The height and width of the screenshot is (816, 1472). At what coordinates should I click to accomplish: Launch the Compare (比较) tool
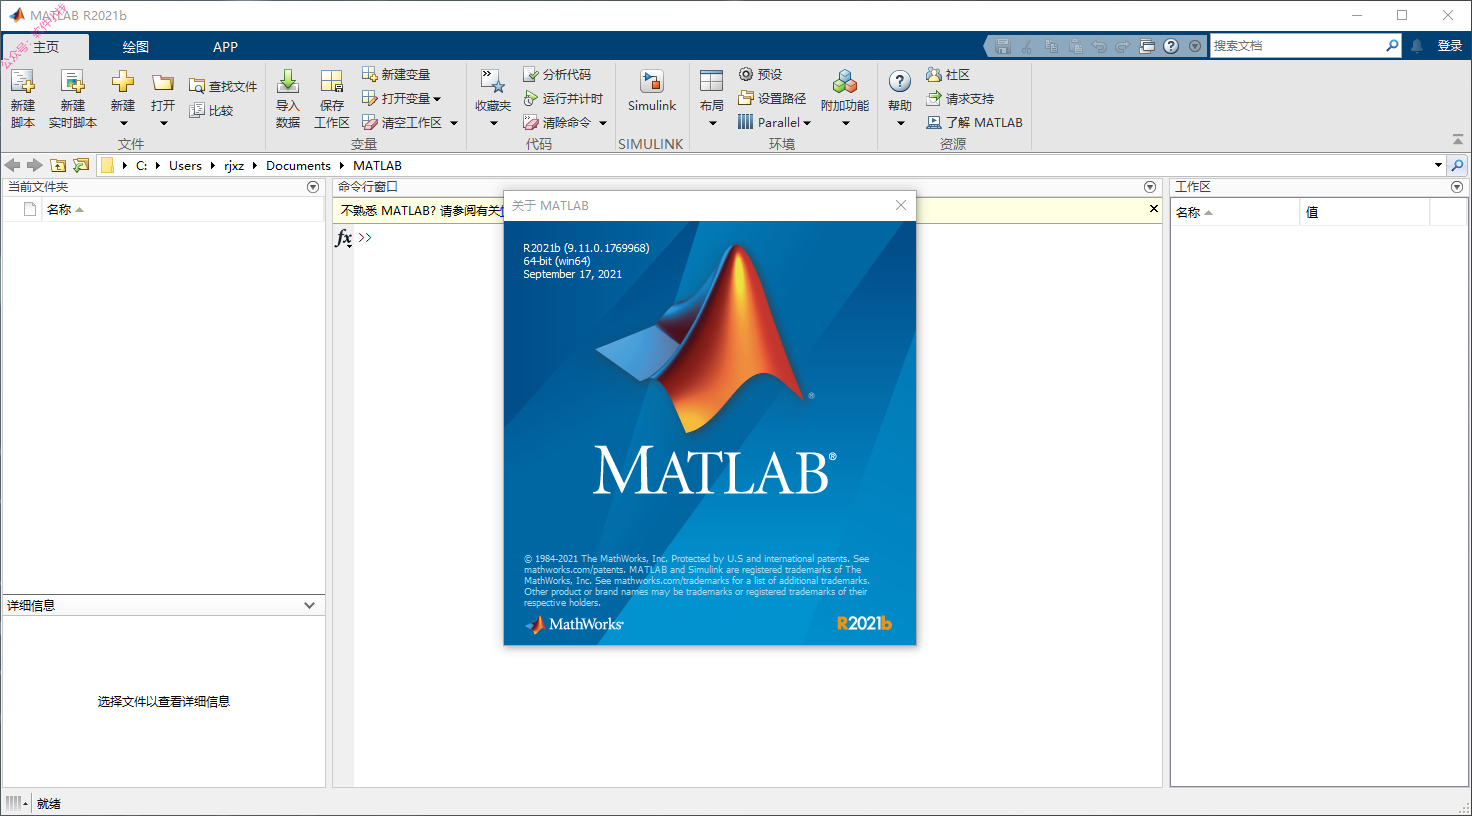211,111
